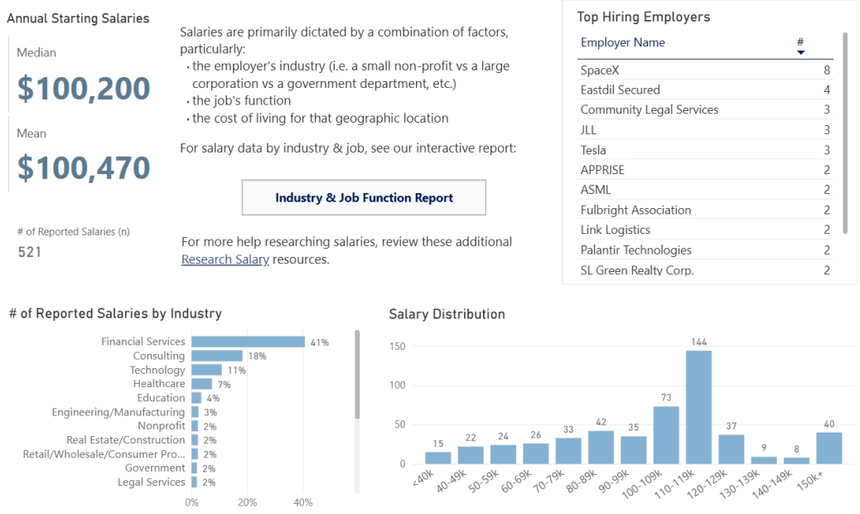Select the SL Green Realty Corp. row
Image resolution: width=860 pixels, height=514 pixels.
705,270
